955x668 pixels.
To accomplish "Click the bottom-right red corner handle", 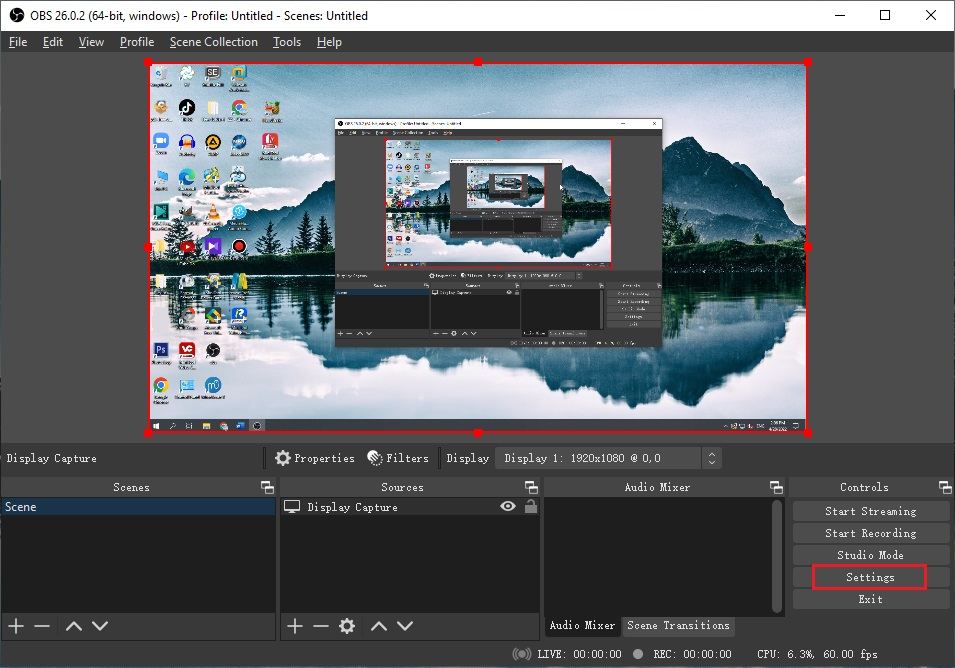I will (808, 433).
